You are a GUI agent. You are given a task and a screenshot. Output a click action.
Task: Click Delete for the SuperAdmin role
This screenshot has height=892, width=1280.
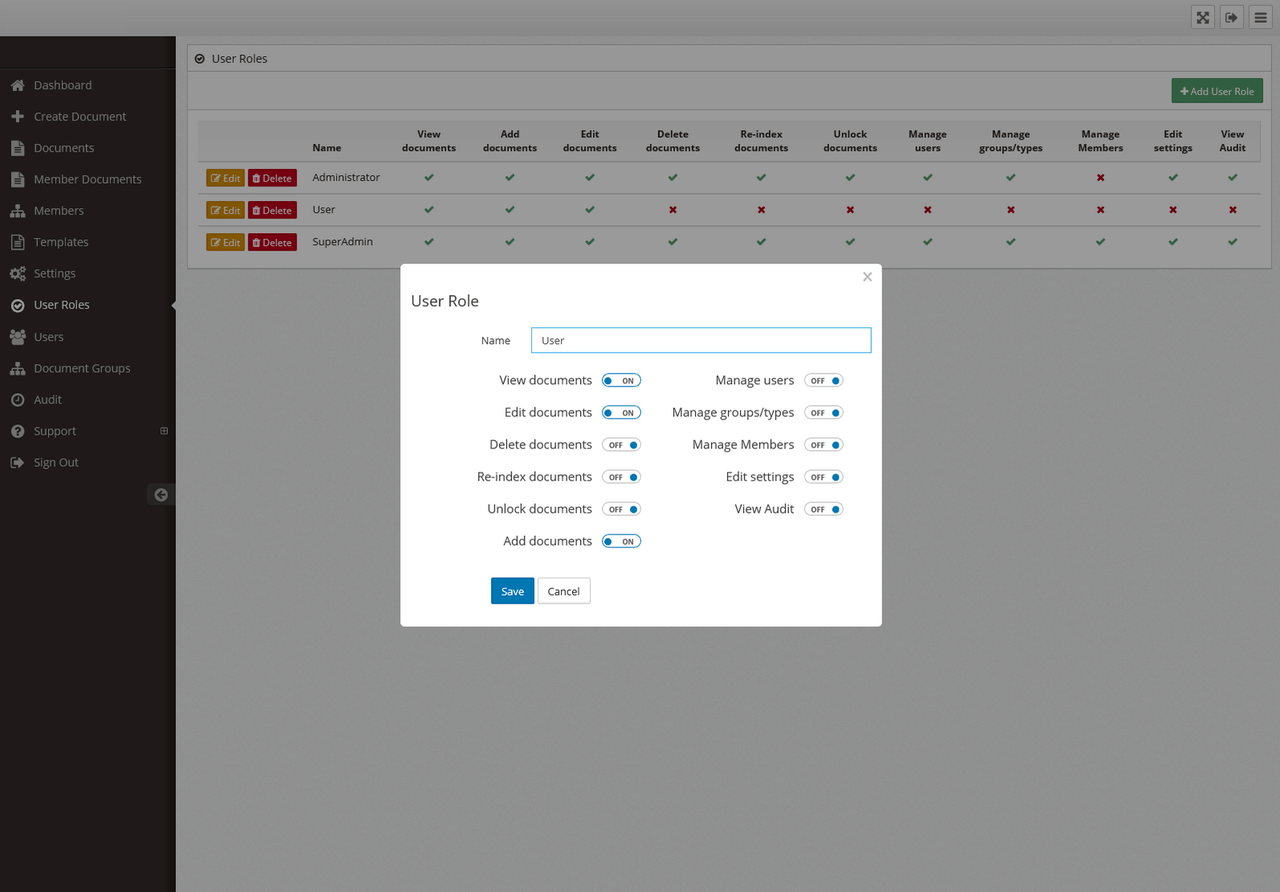(x=272, y=242)
